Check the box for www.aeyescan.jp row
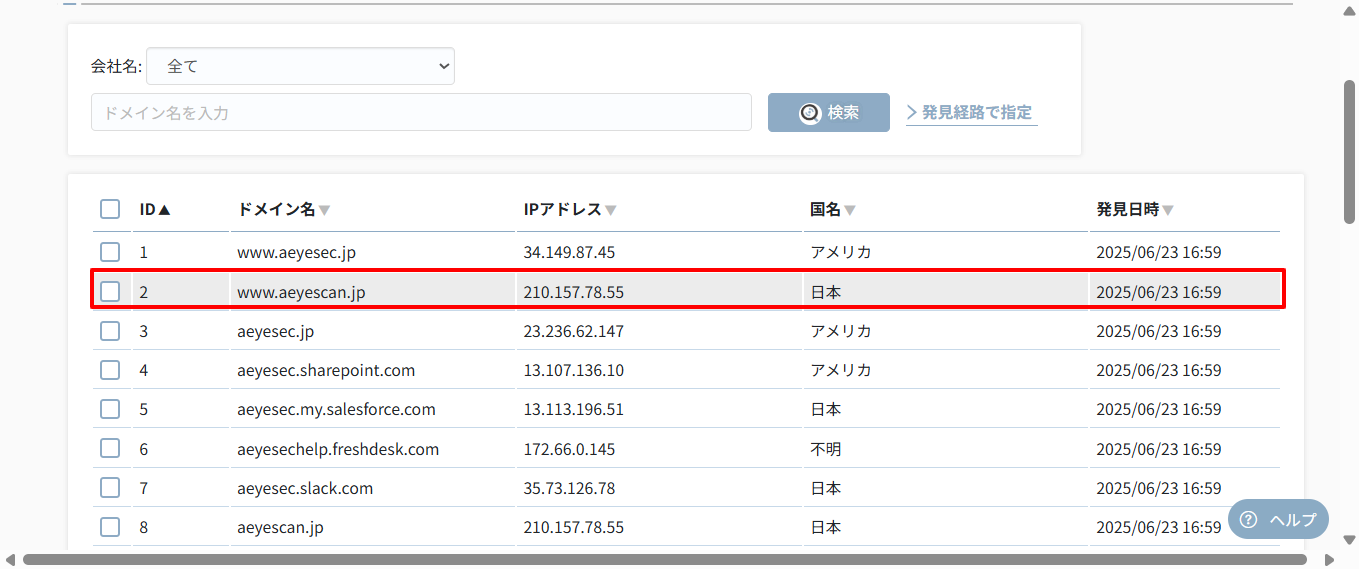The width and height of the screenshot is (1359, 569). pyautogui.click(x=110, y=292)
